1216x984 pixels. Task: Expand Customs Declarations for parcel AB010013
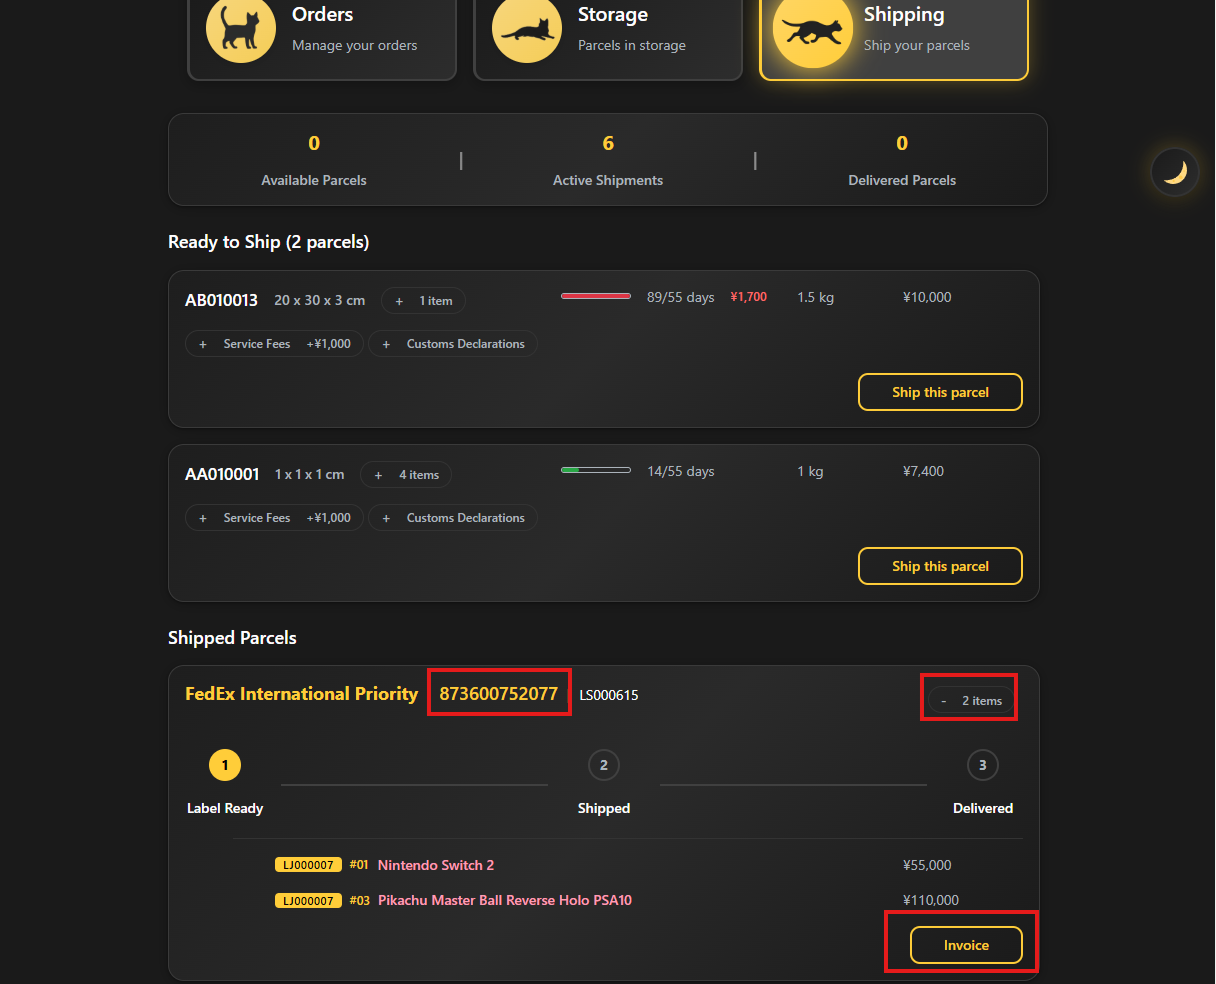click(x=453, y=344)
